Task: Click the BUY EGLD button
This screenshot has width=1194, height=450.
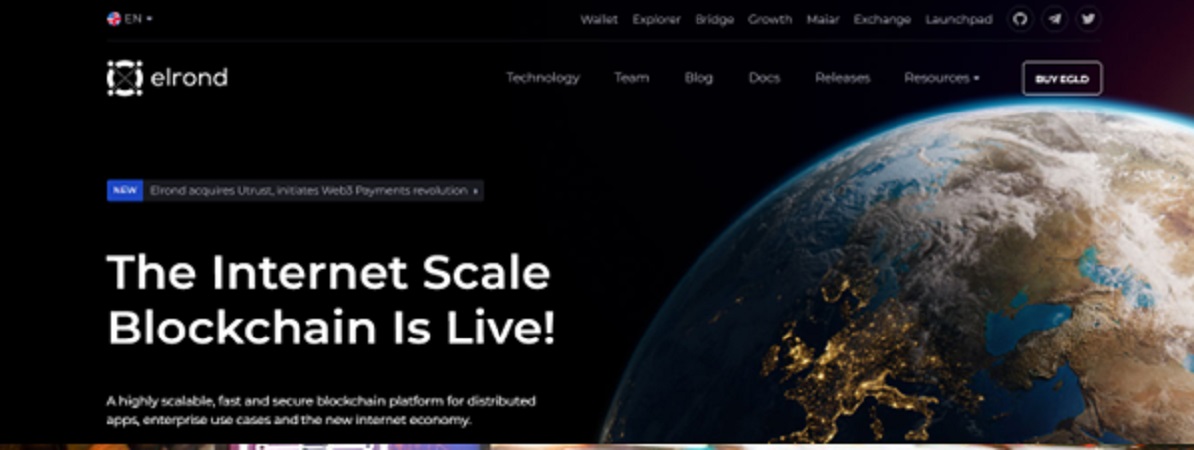Action: [1062, 78]
